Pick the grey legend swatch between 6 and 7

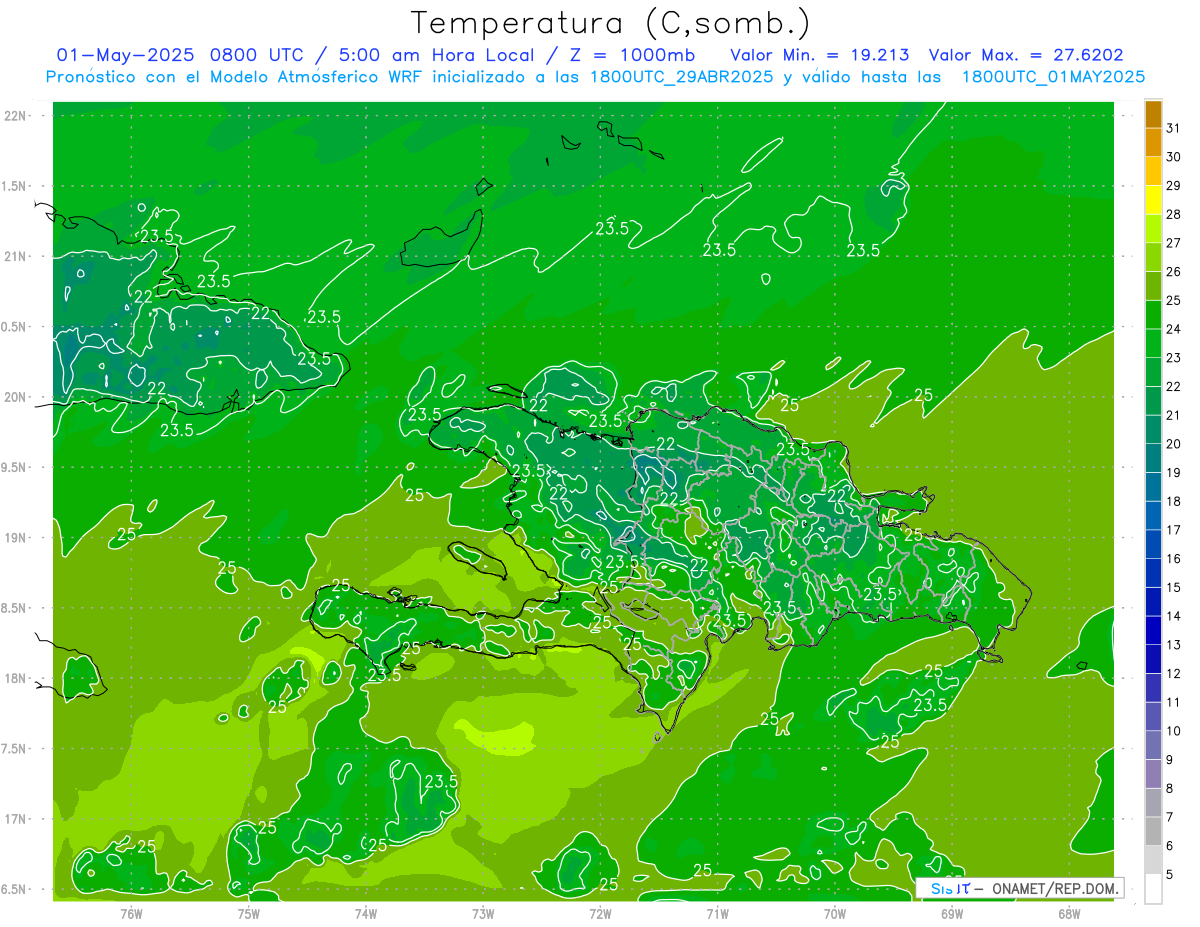point(1153,832)
